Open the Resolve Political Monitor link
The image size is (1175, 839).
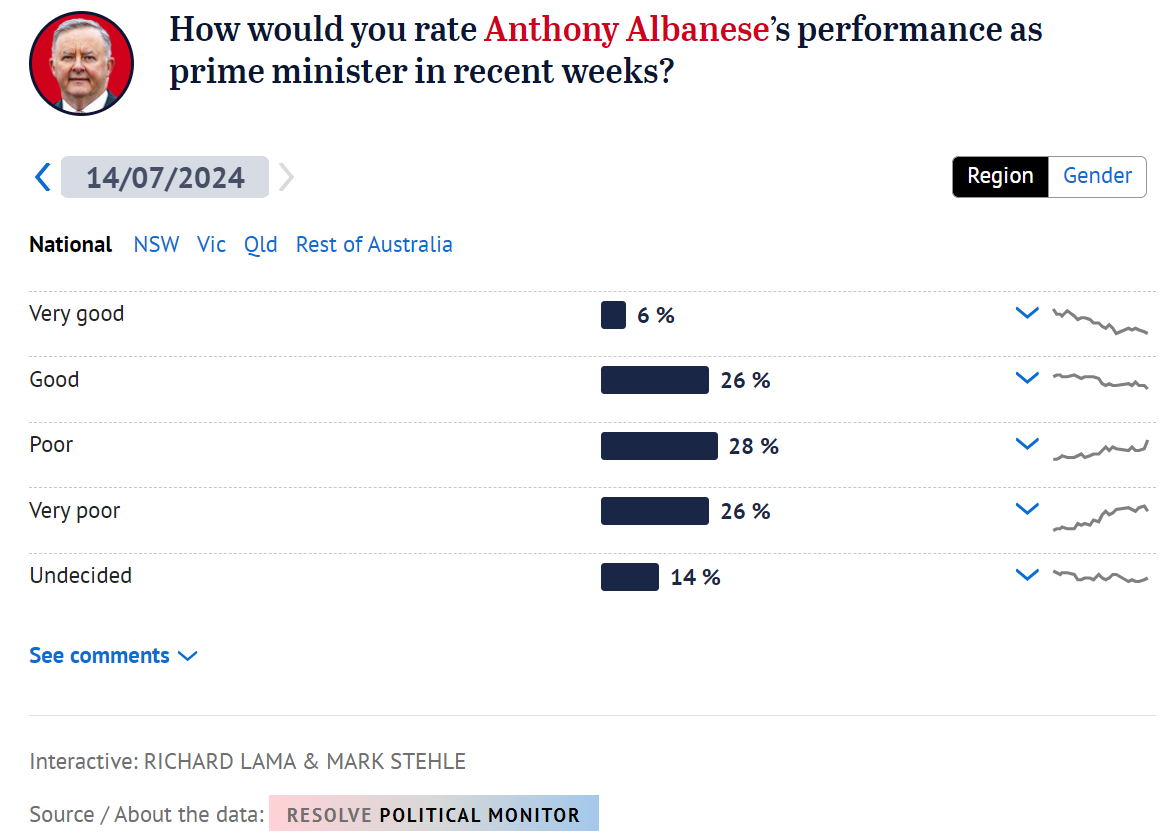coord(433,814)
